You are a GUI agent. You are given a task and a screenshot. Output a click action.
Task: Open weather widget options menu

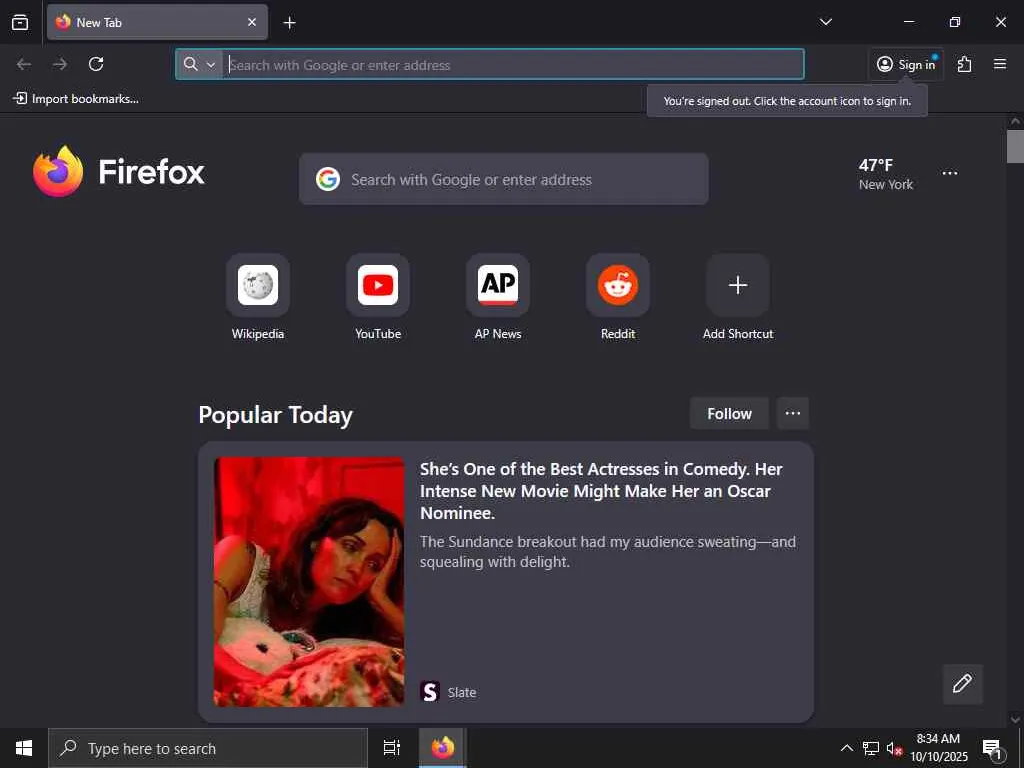click(x=950, y=173)
